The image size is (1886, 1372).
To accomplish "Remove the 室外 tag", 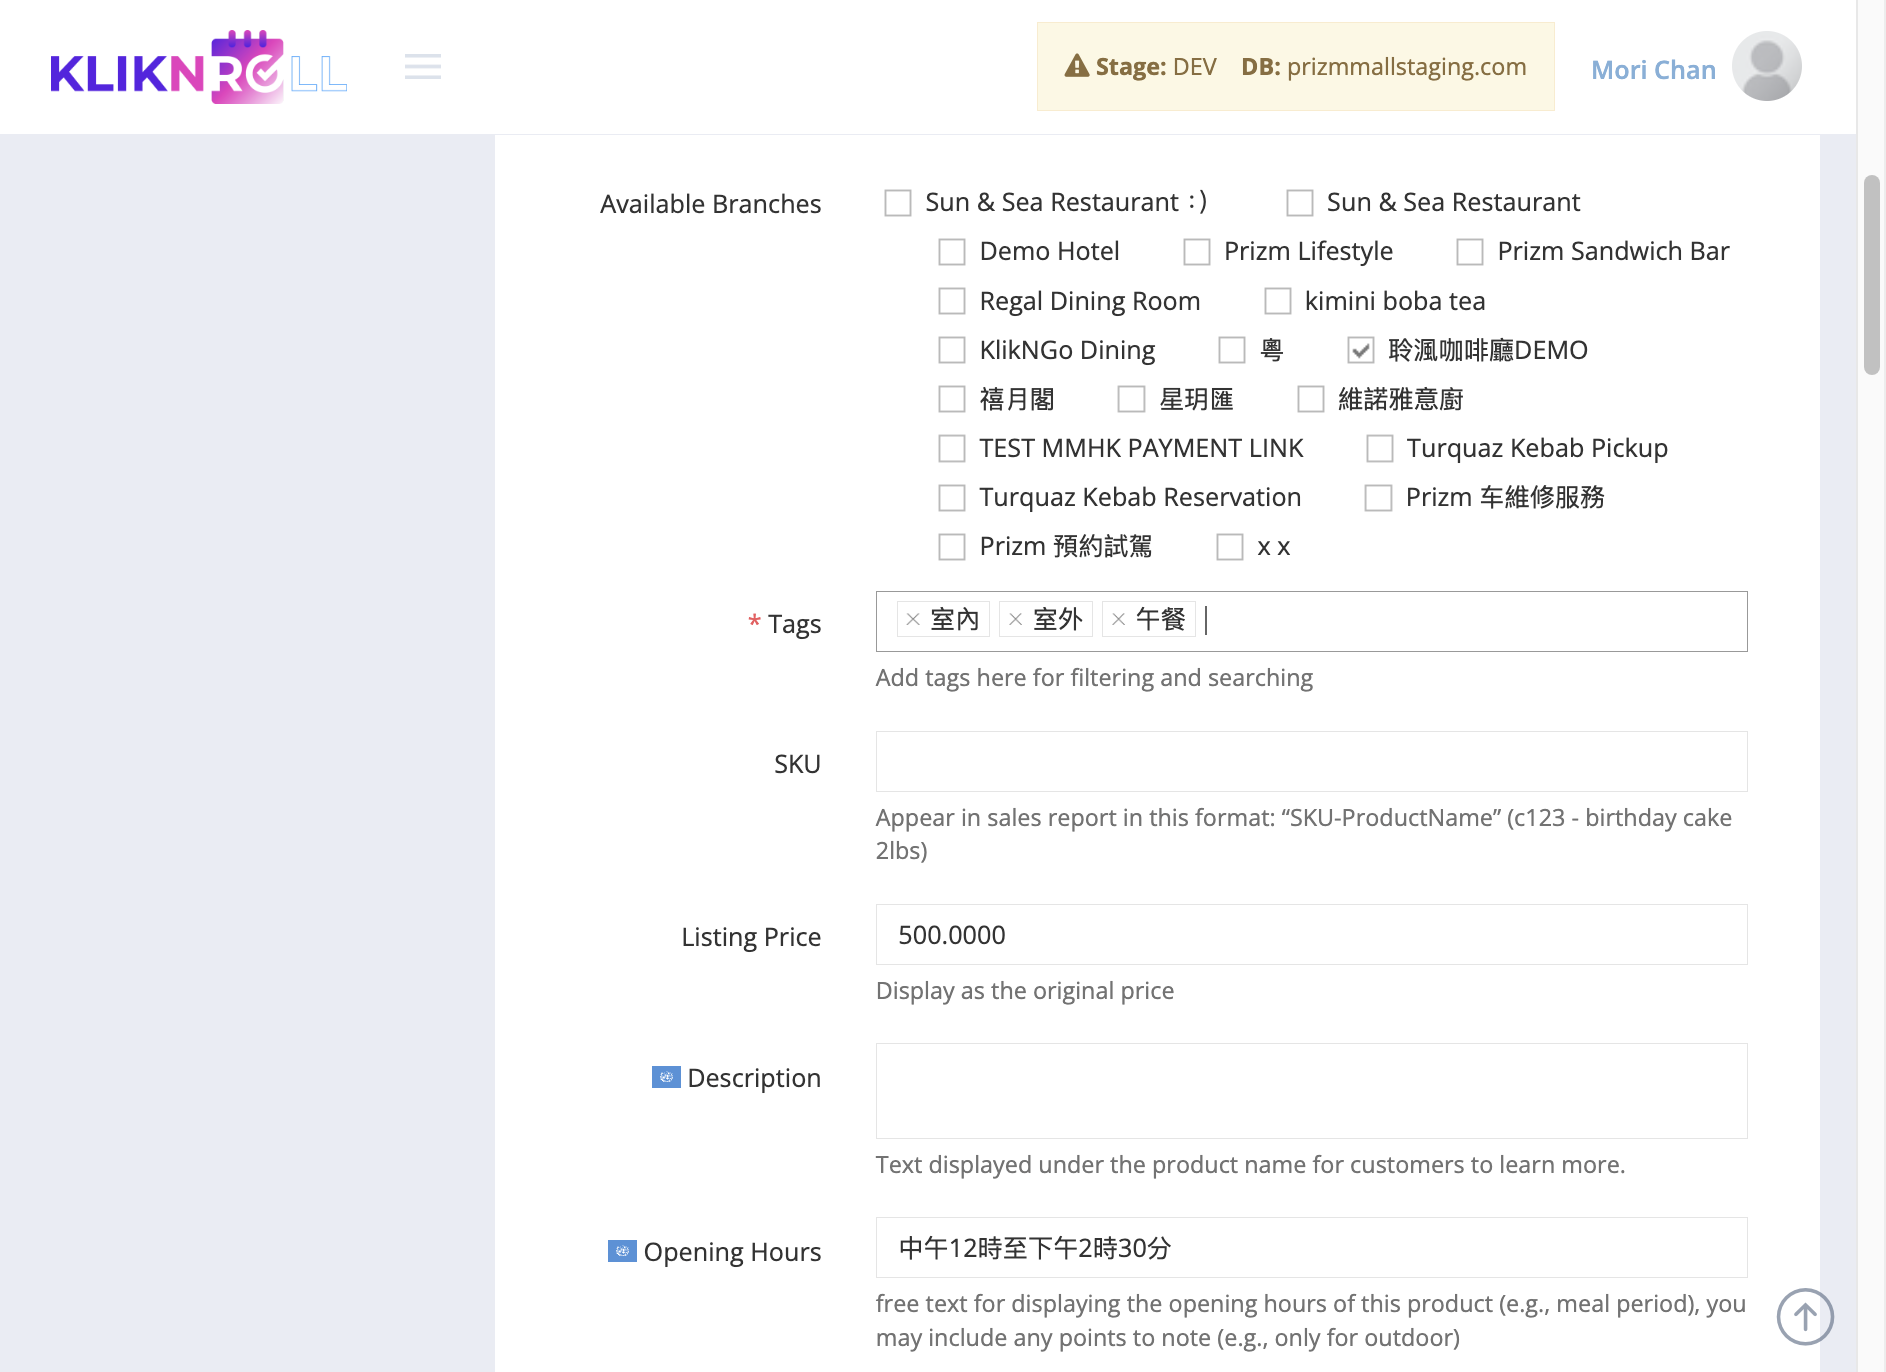I will coord(1016,620).
